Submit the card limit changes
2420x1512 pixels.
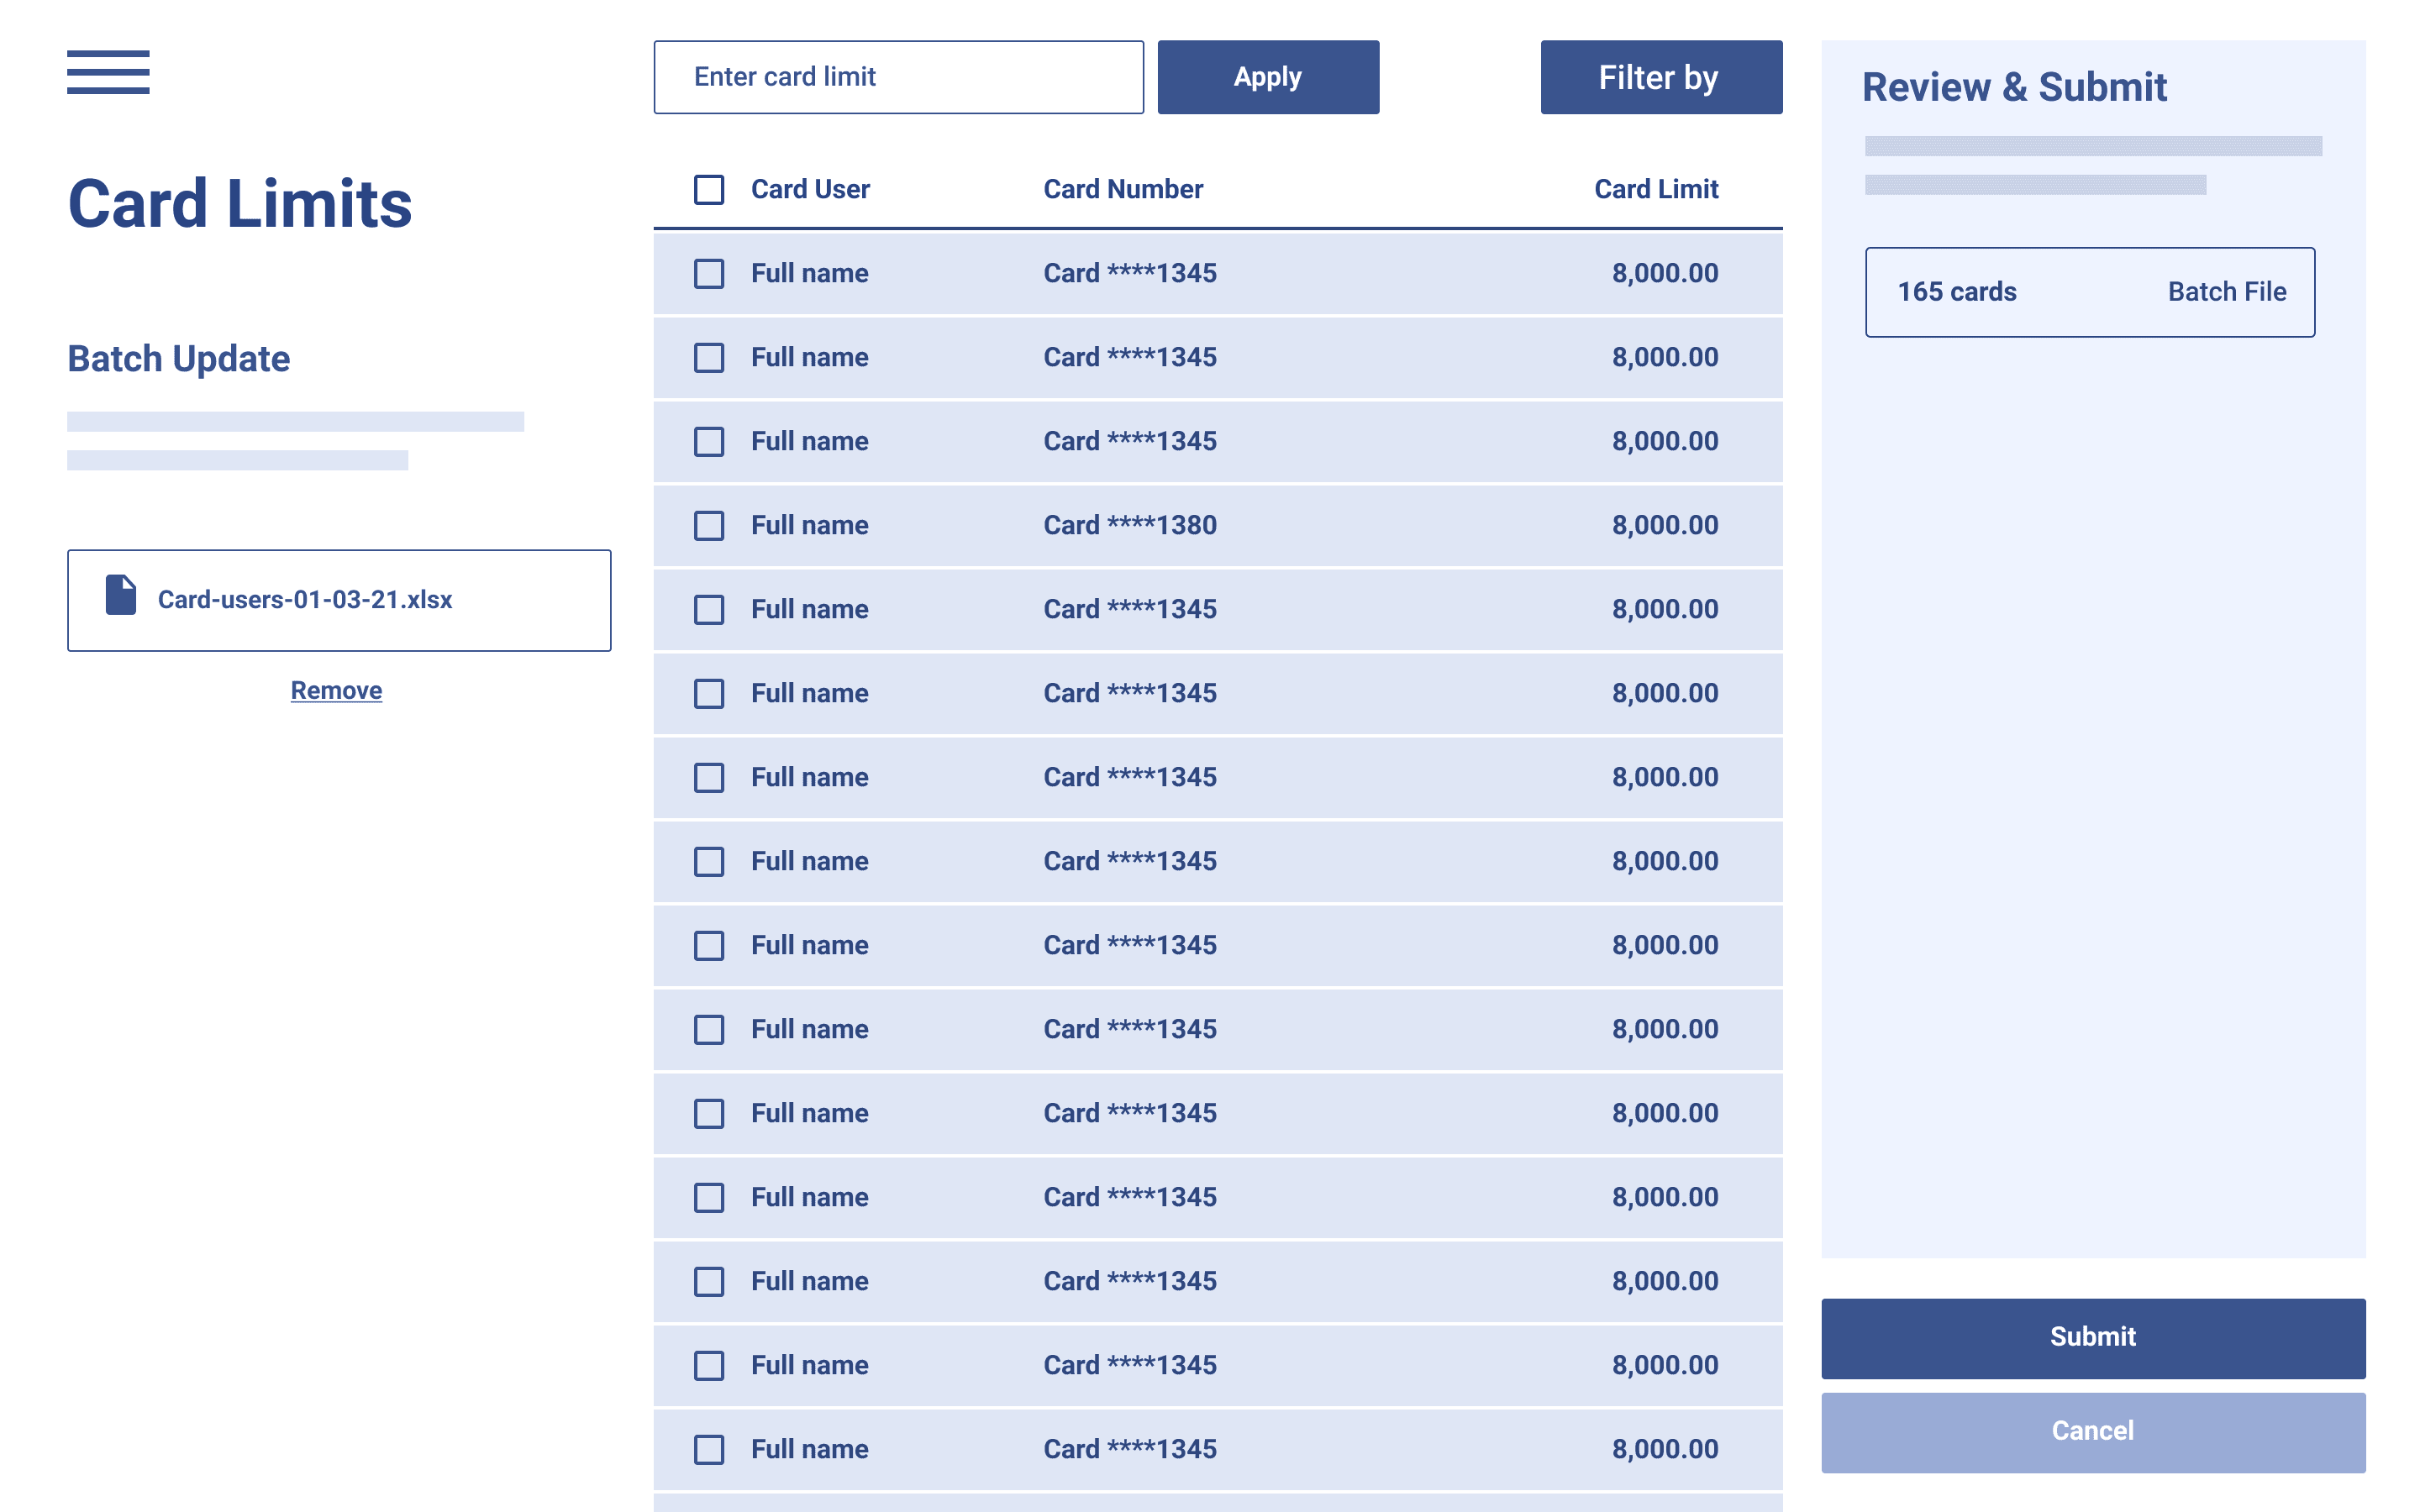click(x=2092, y=1337)
